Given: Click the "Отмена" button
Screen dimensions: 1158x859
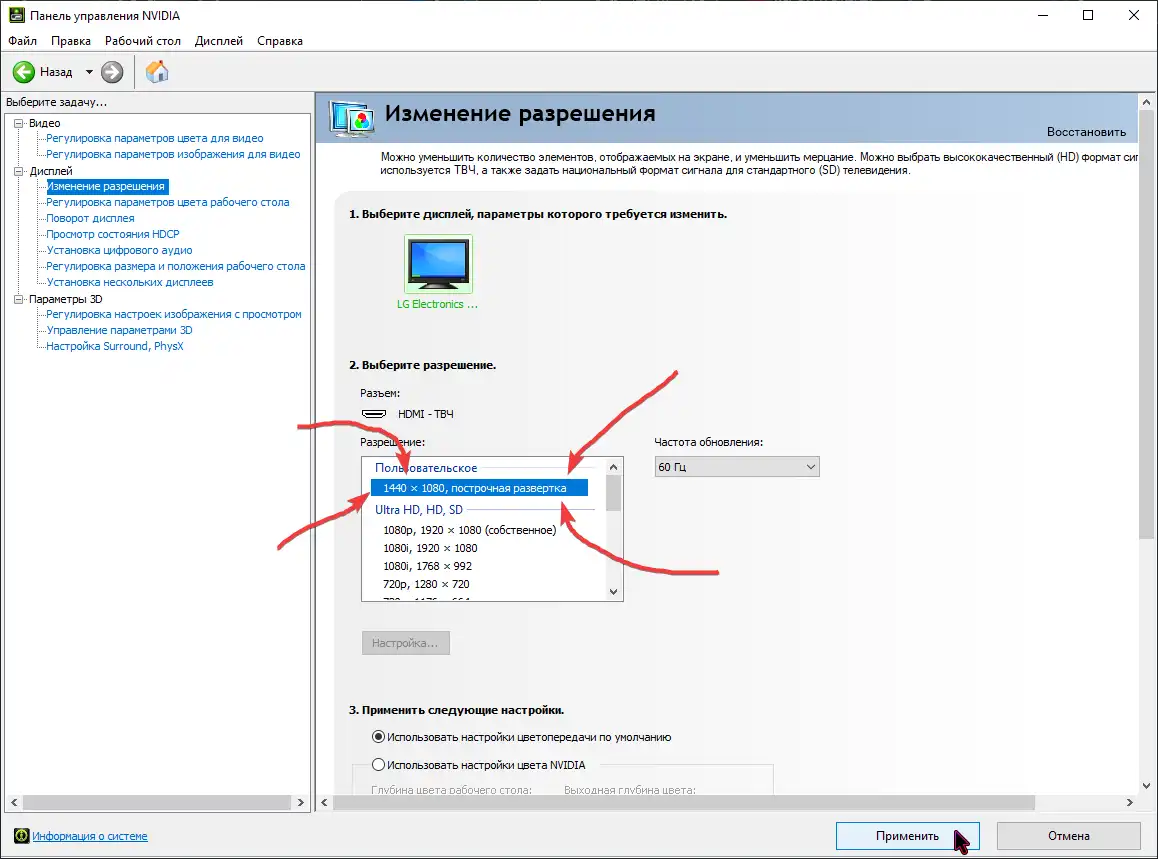Looking at the screenshot, I should point(1068,836).
